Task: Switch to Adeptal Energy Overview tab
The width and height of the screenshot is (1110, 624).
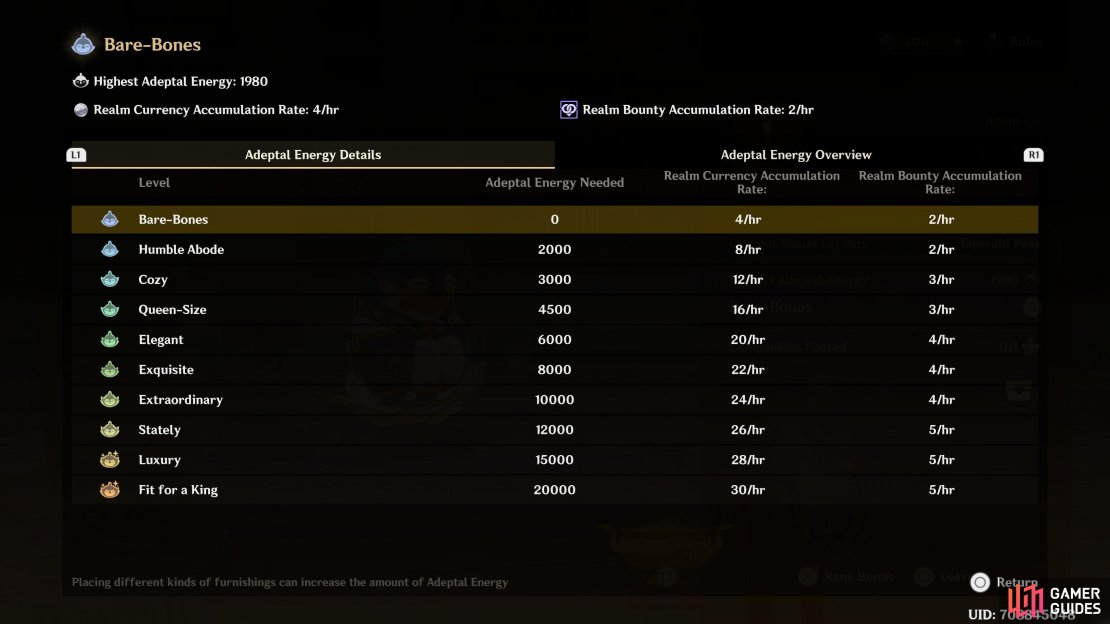Action: pyautogui.click(x=796, y=154)
